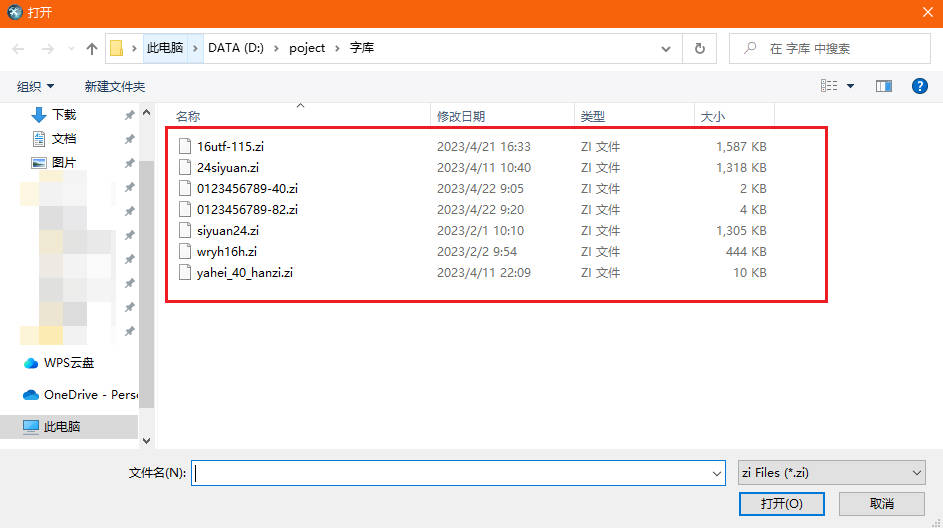Click the 打开(O) button
Screen dimensions: 943x528
pyautogui.click(x=782, y=503)
